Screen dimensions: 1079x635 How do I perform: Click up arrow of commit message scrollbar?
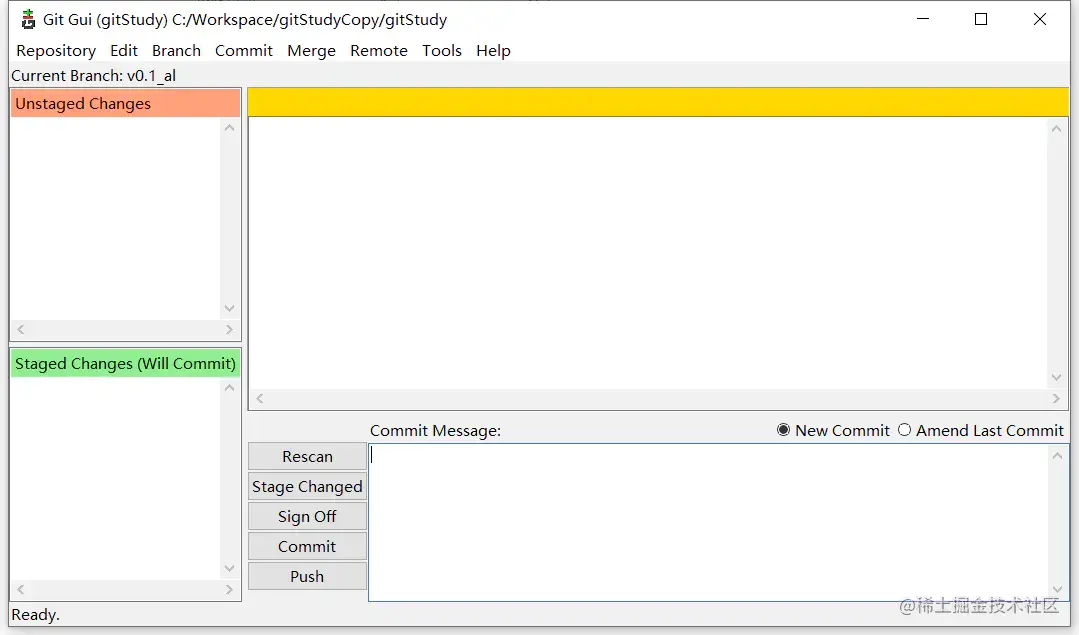pyautogui.click(x=1058, y=455)
